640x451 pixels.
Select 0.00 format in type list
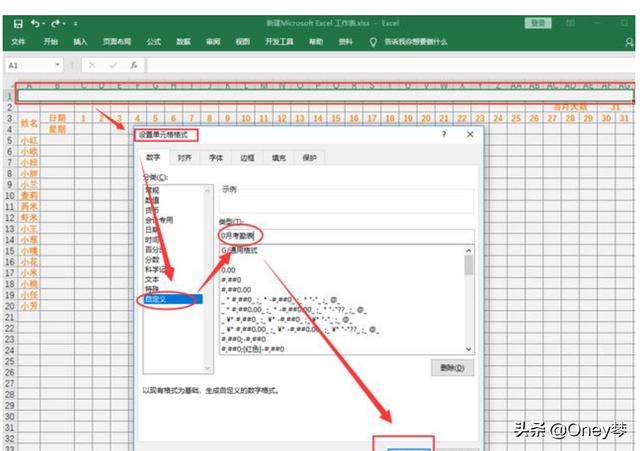(229, 269)
